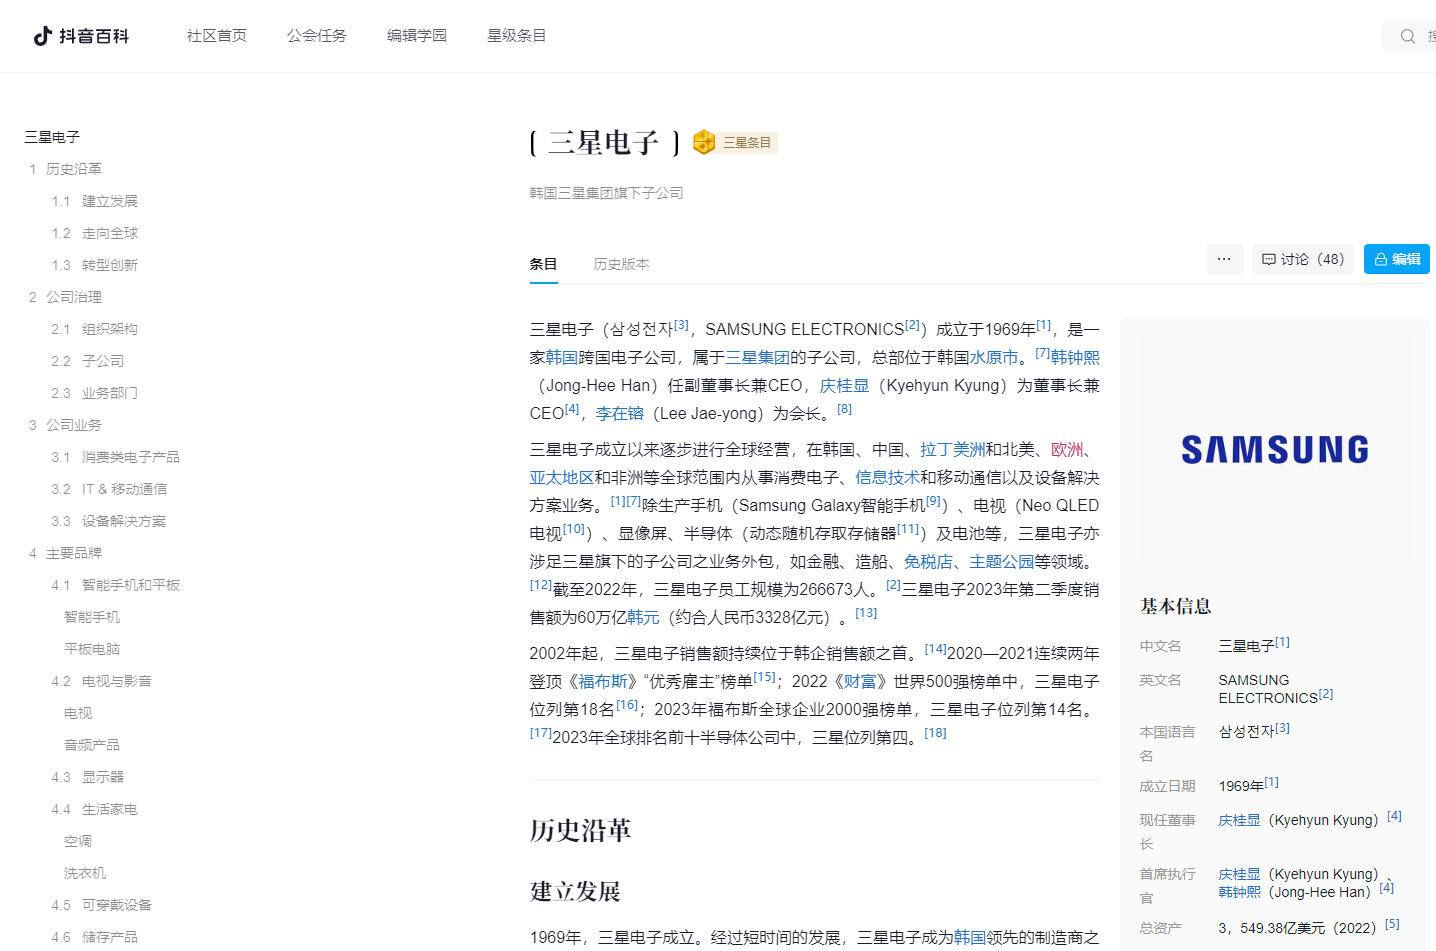Click reference [13] after 3328亿元
The height and width of the screenshot is (951, 1436).
pos(866,612)
